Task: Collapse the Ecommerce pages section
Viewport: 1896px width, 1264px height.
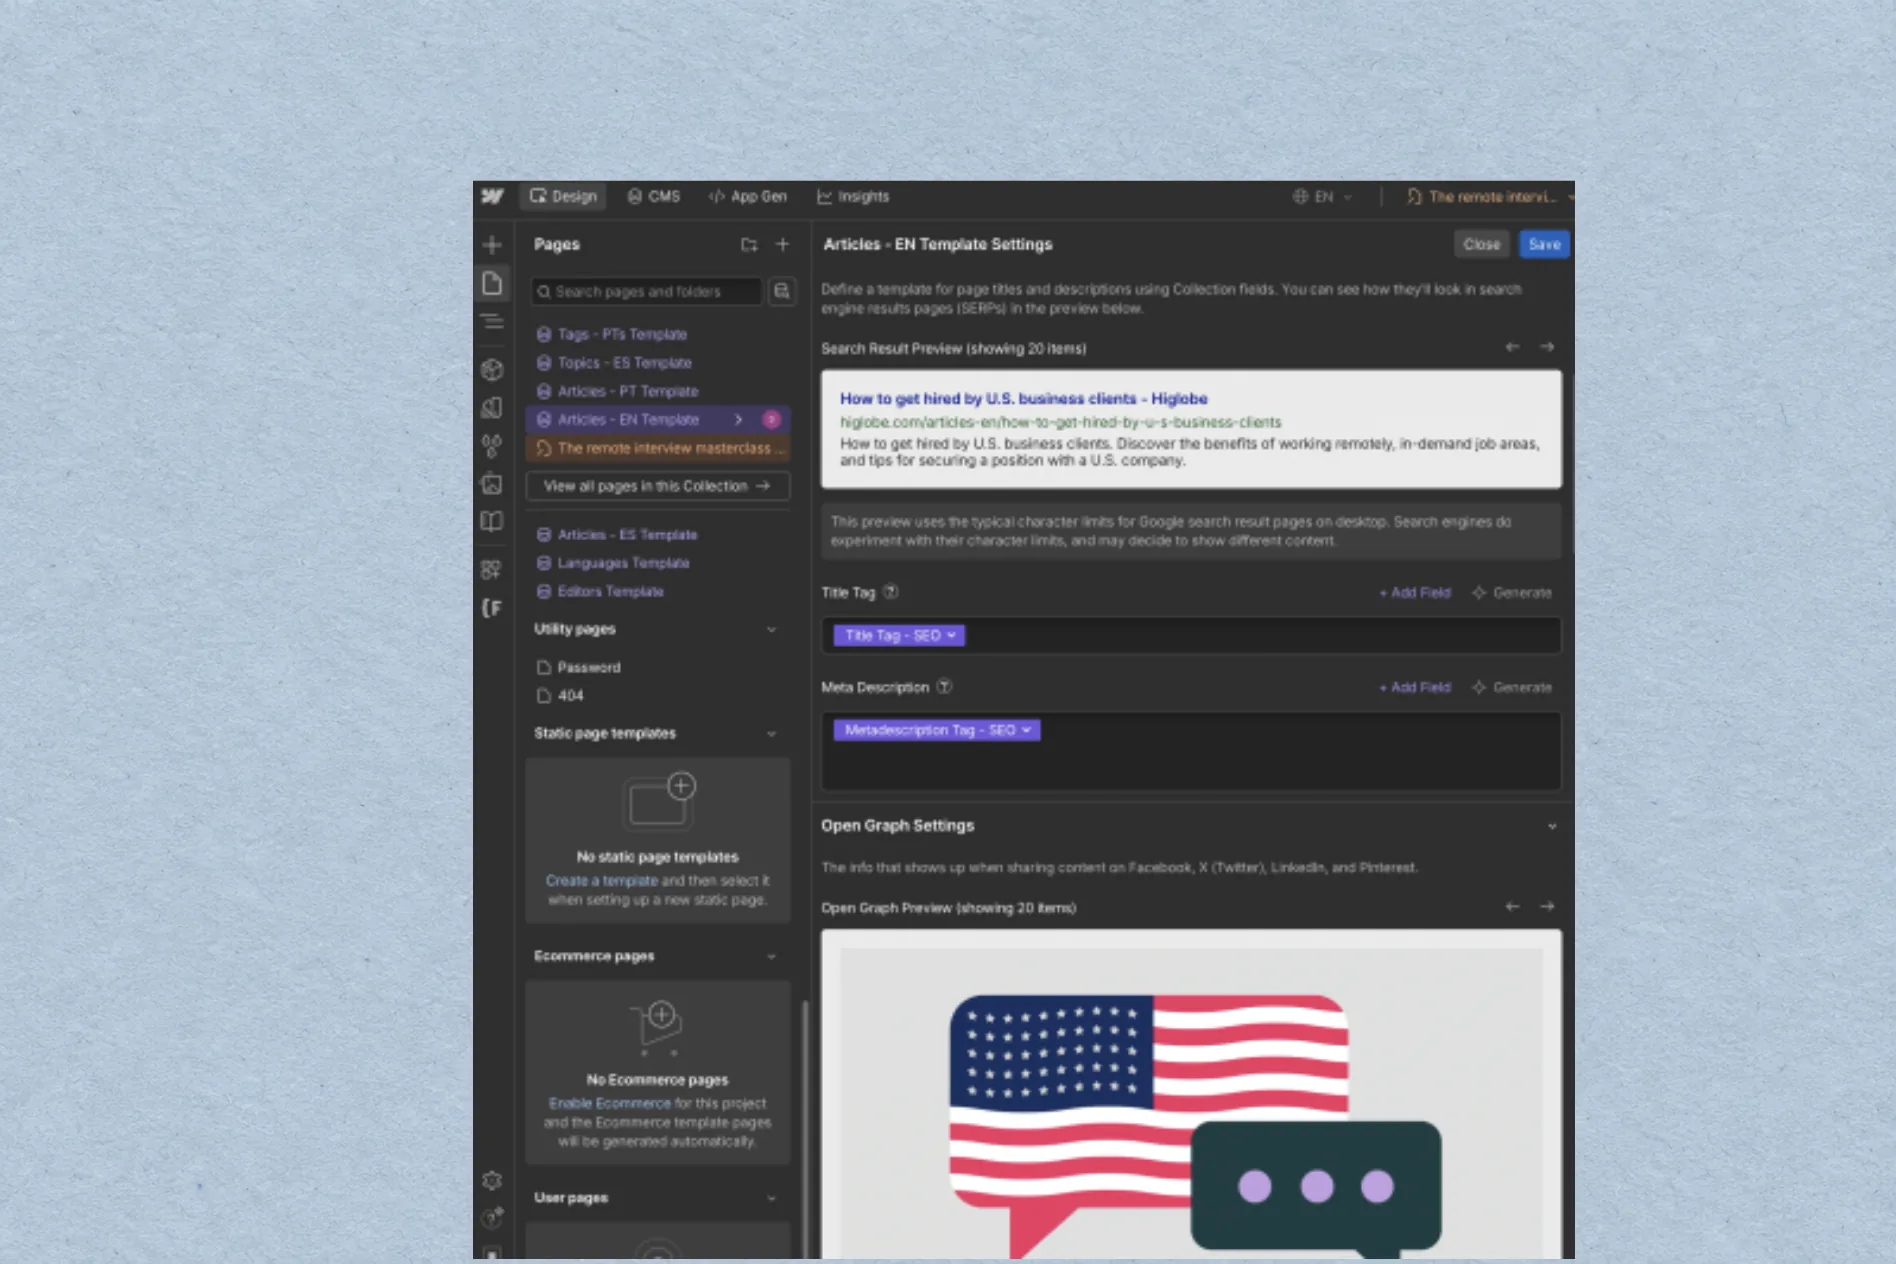Action: click(772, 957)
